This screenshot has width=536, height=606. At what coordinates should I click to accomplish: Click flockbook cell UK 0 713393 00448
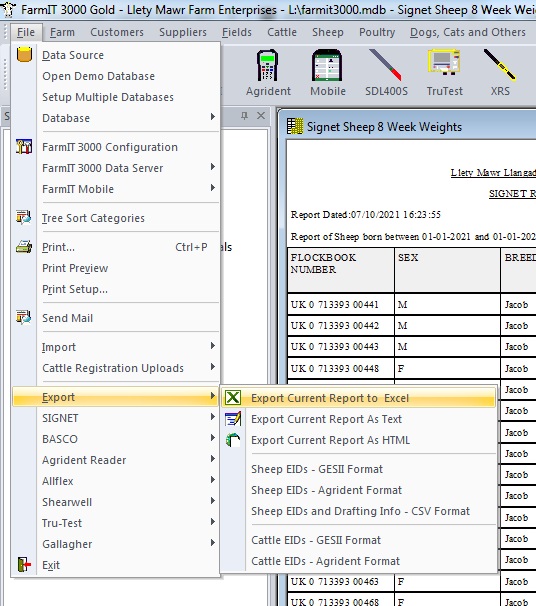[341, 368]
